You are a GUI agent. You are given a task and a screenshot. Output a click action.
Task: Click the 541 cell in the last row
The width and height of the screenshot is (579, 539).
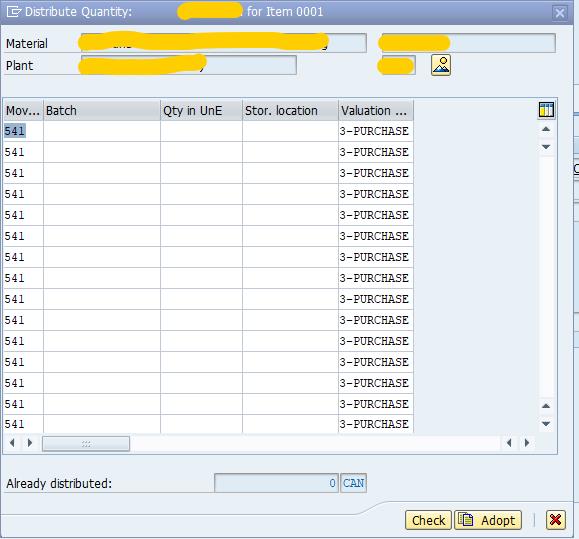coord(23,424)
